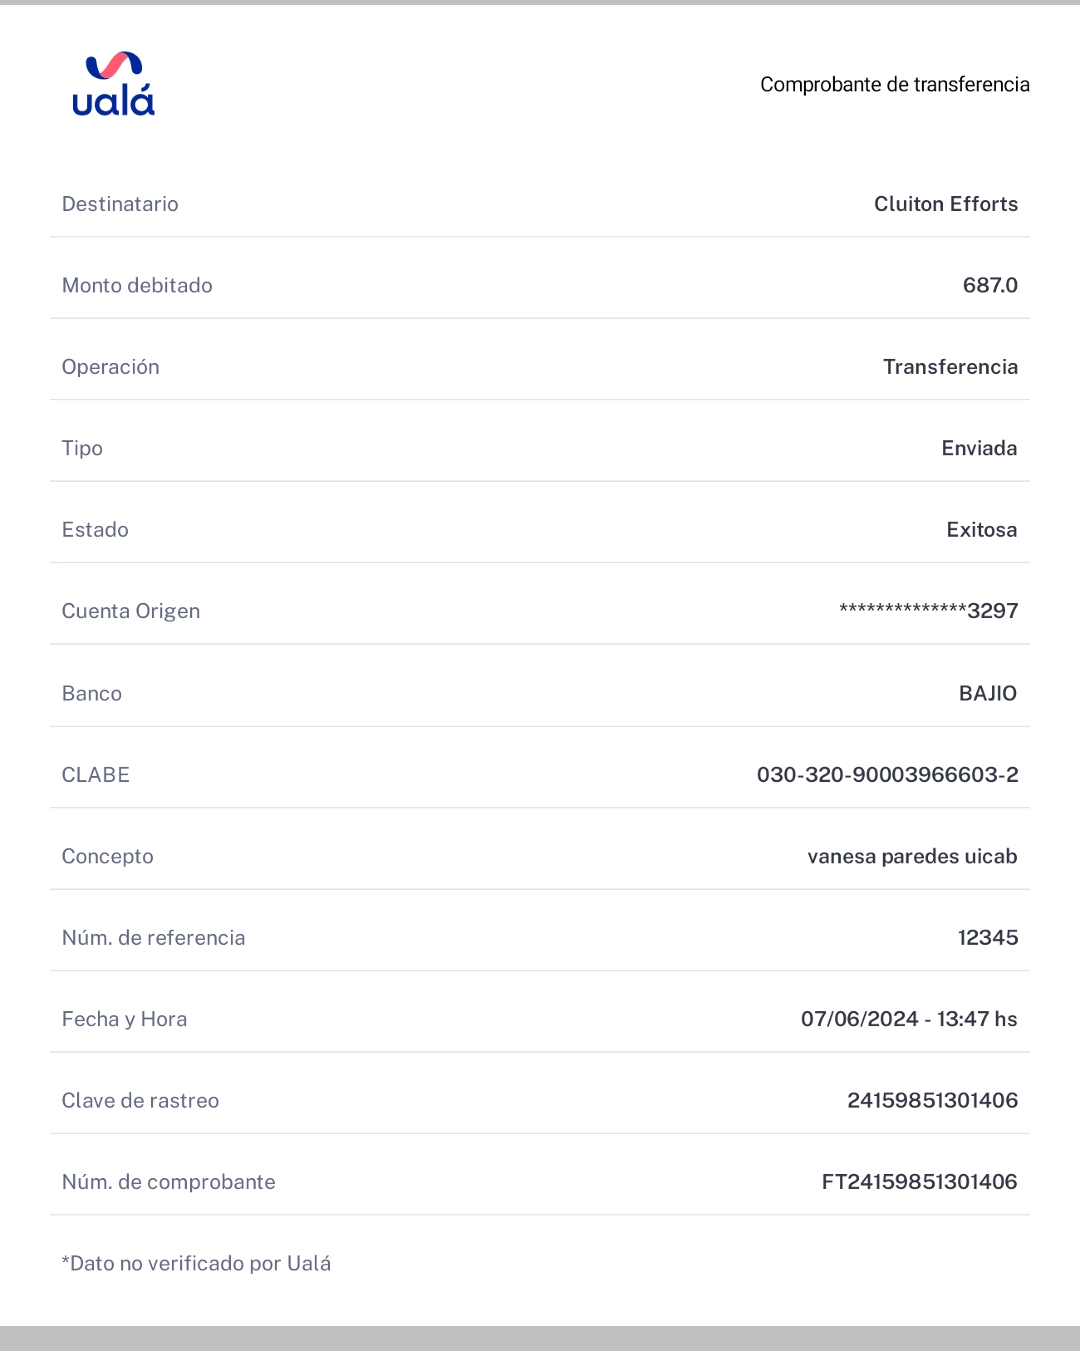
Task: Select the CLABE number 030-320-90003966603-2
Action: click(888, 775)
